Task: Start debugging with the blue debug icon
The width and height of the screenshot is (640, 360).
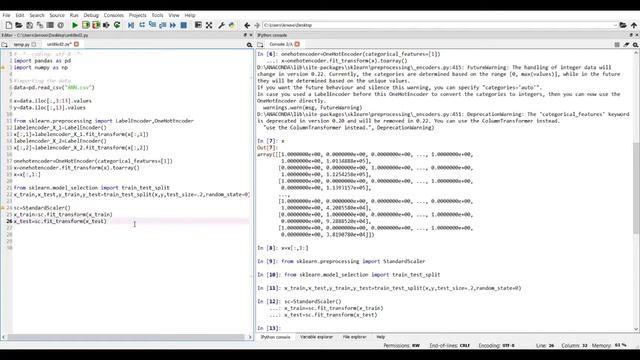Action: click(131, 25)
